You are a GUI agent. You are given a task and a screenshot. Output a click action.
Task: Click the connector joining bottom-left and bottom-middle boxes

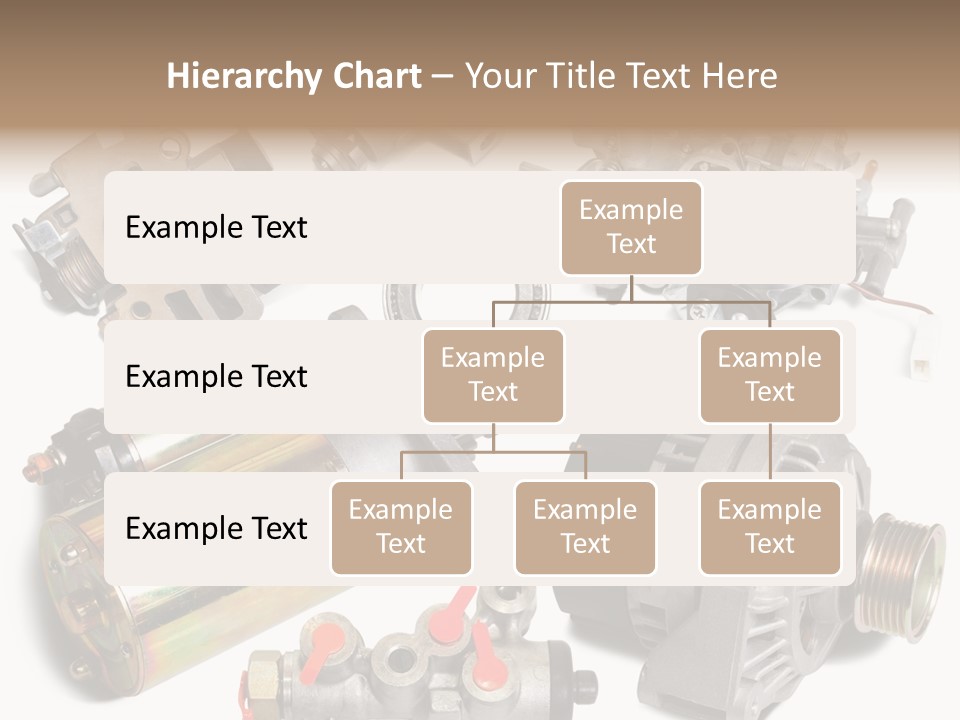[493, 452]
